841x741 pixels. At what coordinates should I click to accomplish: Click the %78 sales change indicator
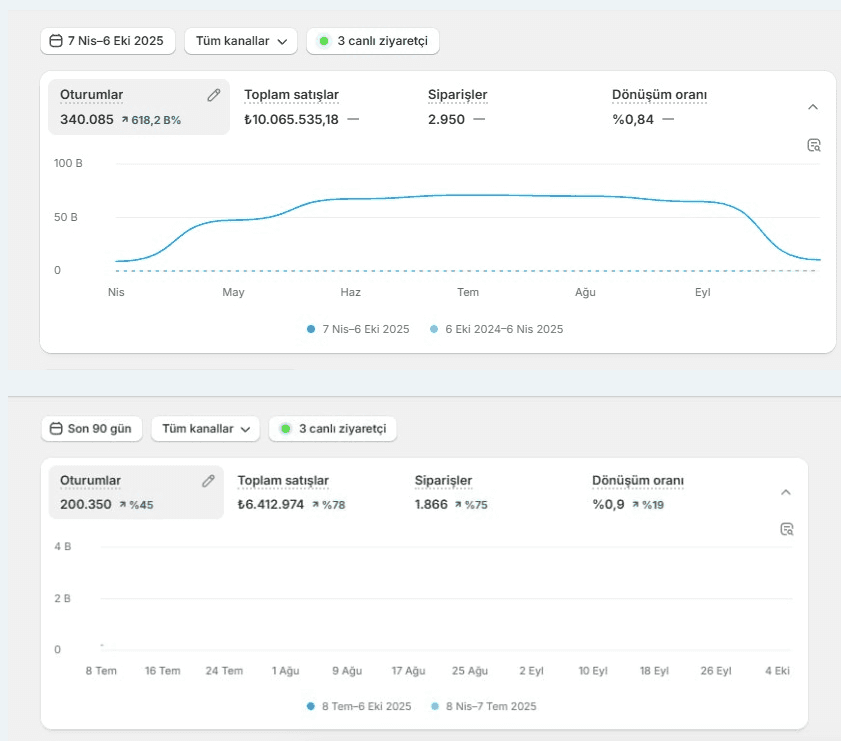(x=329, y=505)
